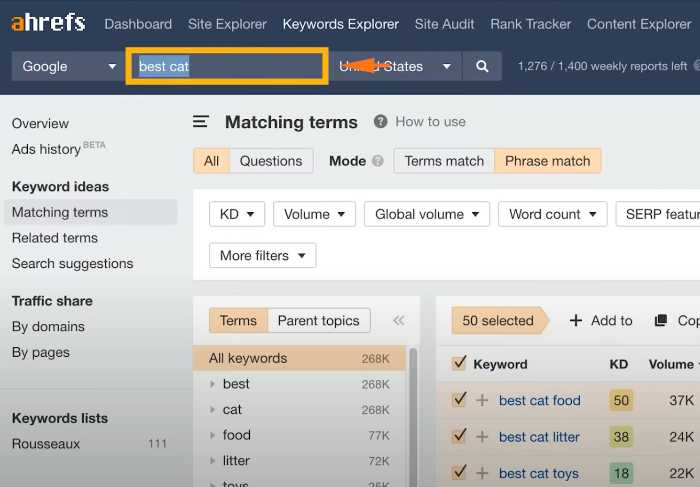The width and height of the screenshot is (700, 487).
Task: Open the United States country dropdown
Action: [x=396, y=66]
